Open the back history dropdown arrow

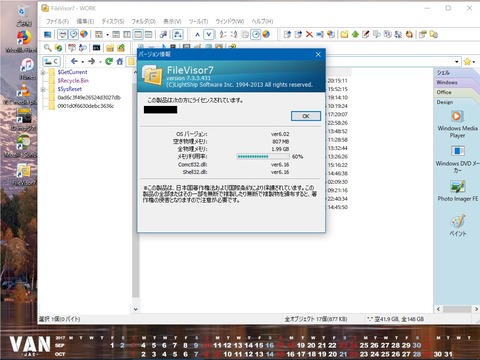82,62
